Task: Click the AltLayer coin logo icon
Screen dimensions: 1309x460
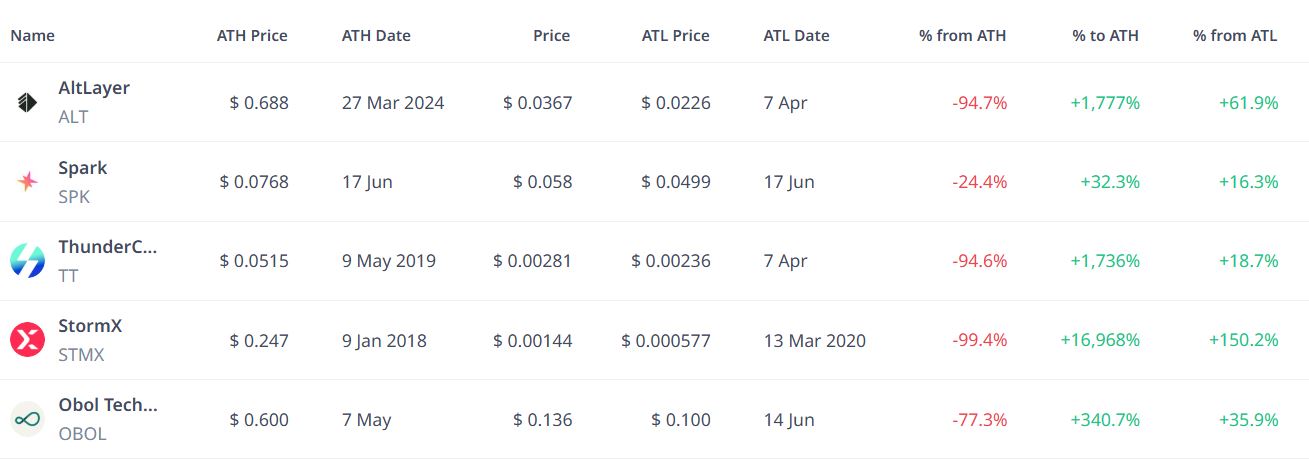Action: tap(27, 102)
